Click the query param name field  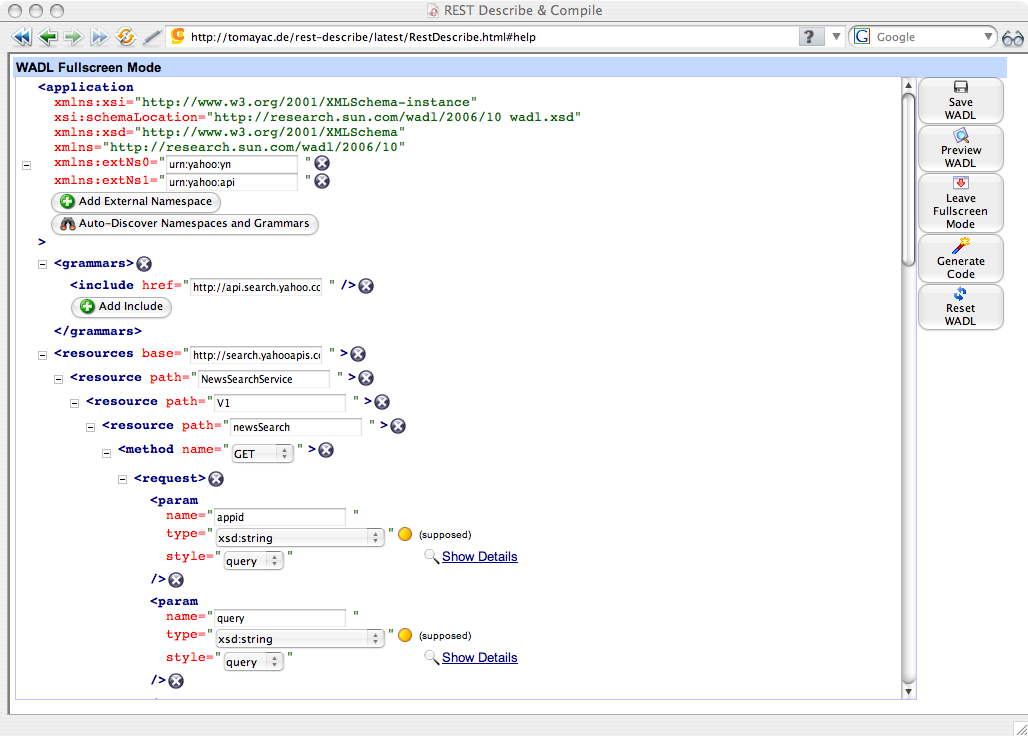pos(280,618)
